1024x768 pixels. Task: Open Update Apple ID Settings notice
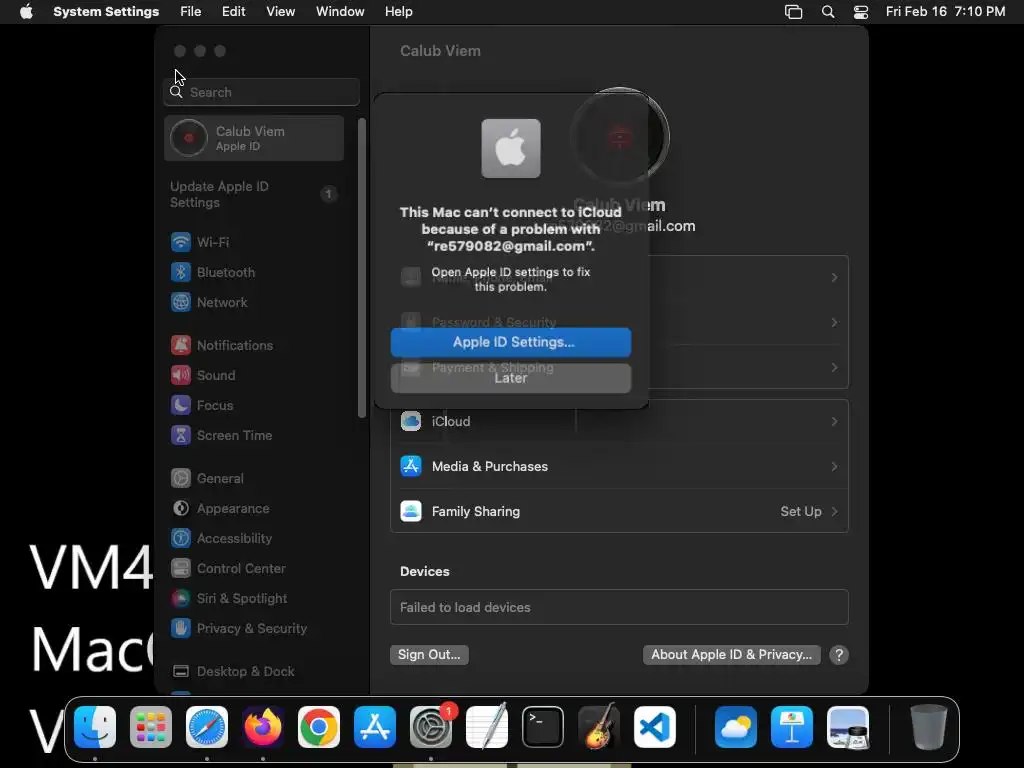[x=254, y=194]
